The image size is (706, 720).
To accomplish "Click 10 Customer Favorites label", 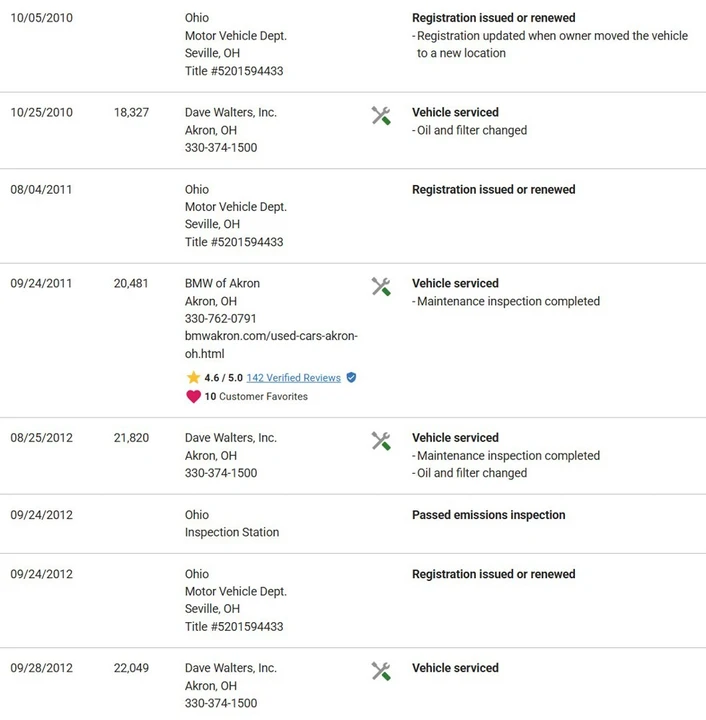I will coord(256,396).
